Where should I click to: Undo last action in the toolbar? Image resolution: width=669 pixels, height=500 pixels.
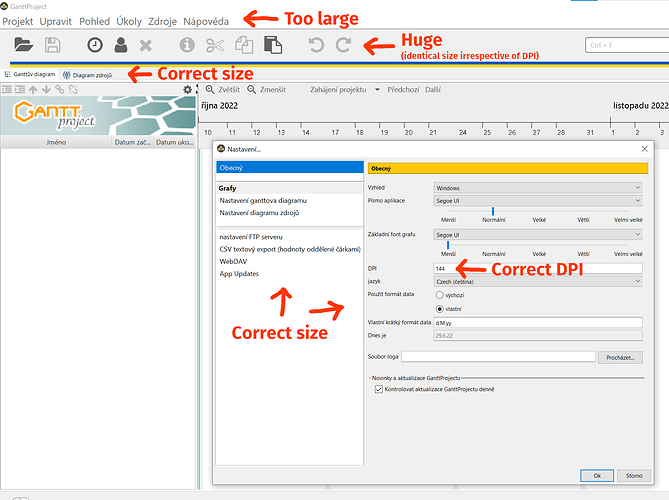pos(316,45)
